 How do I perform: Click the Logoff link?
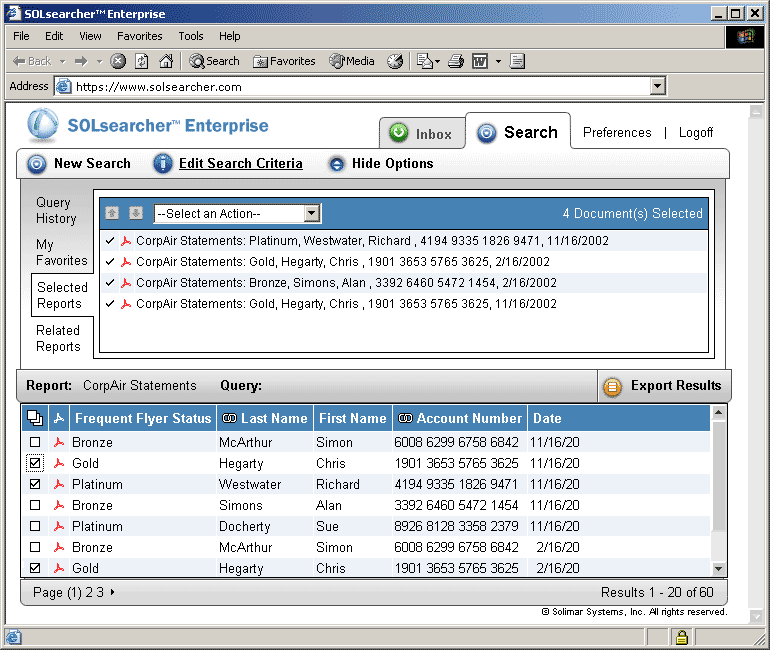coord(695,133)
